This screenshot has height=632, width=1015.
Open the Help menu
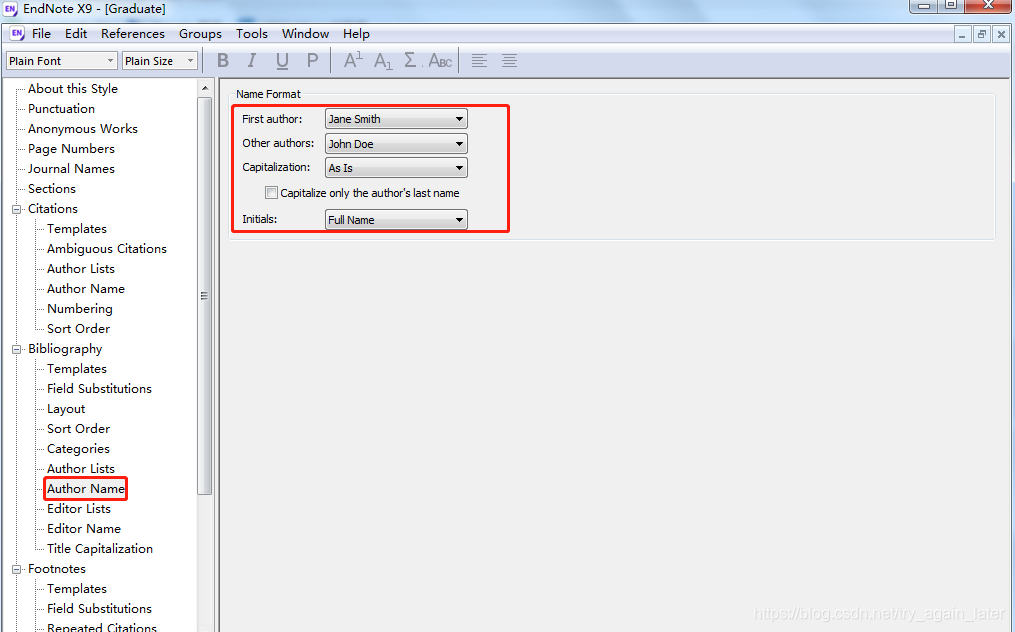(356, 34)
